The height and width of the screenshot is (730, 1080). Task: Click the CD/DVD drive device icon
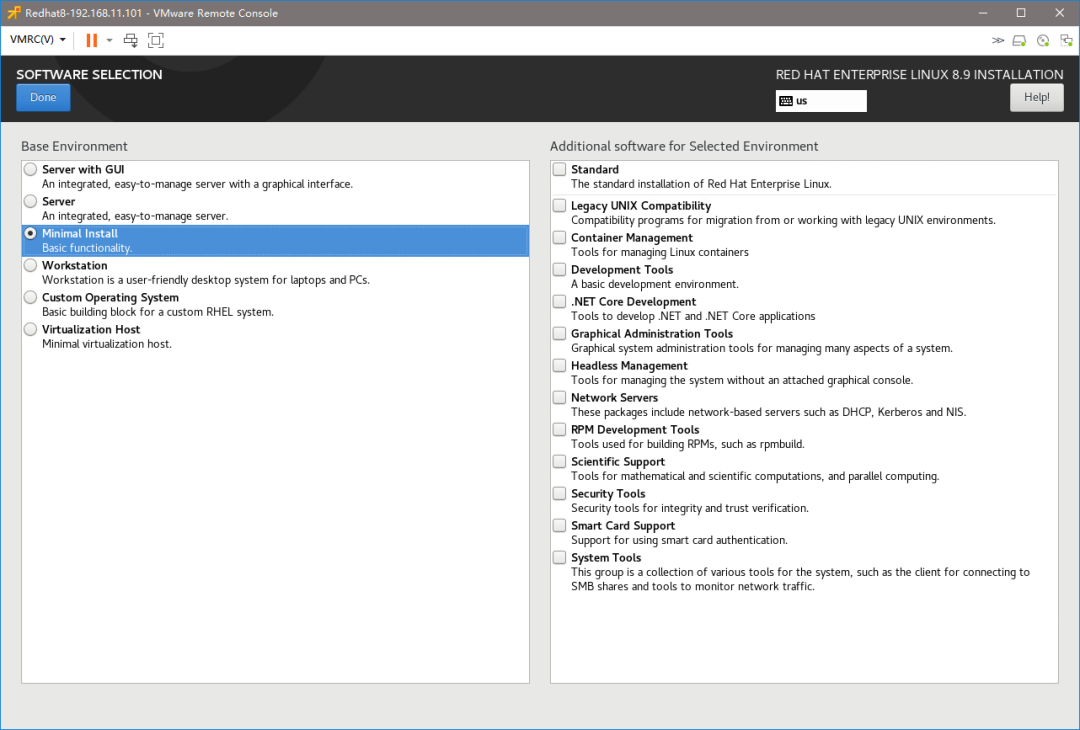tap(1043, 41)
